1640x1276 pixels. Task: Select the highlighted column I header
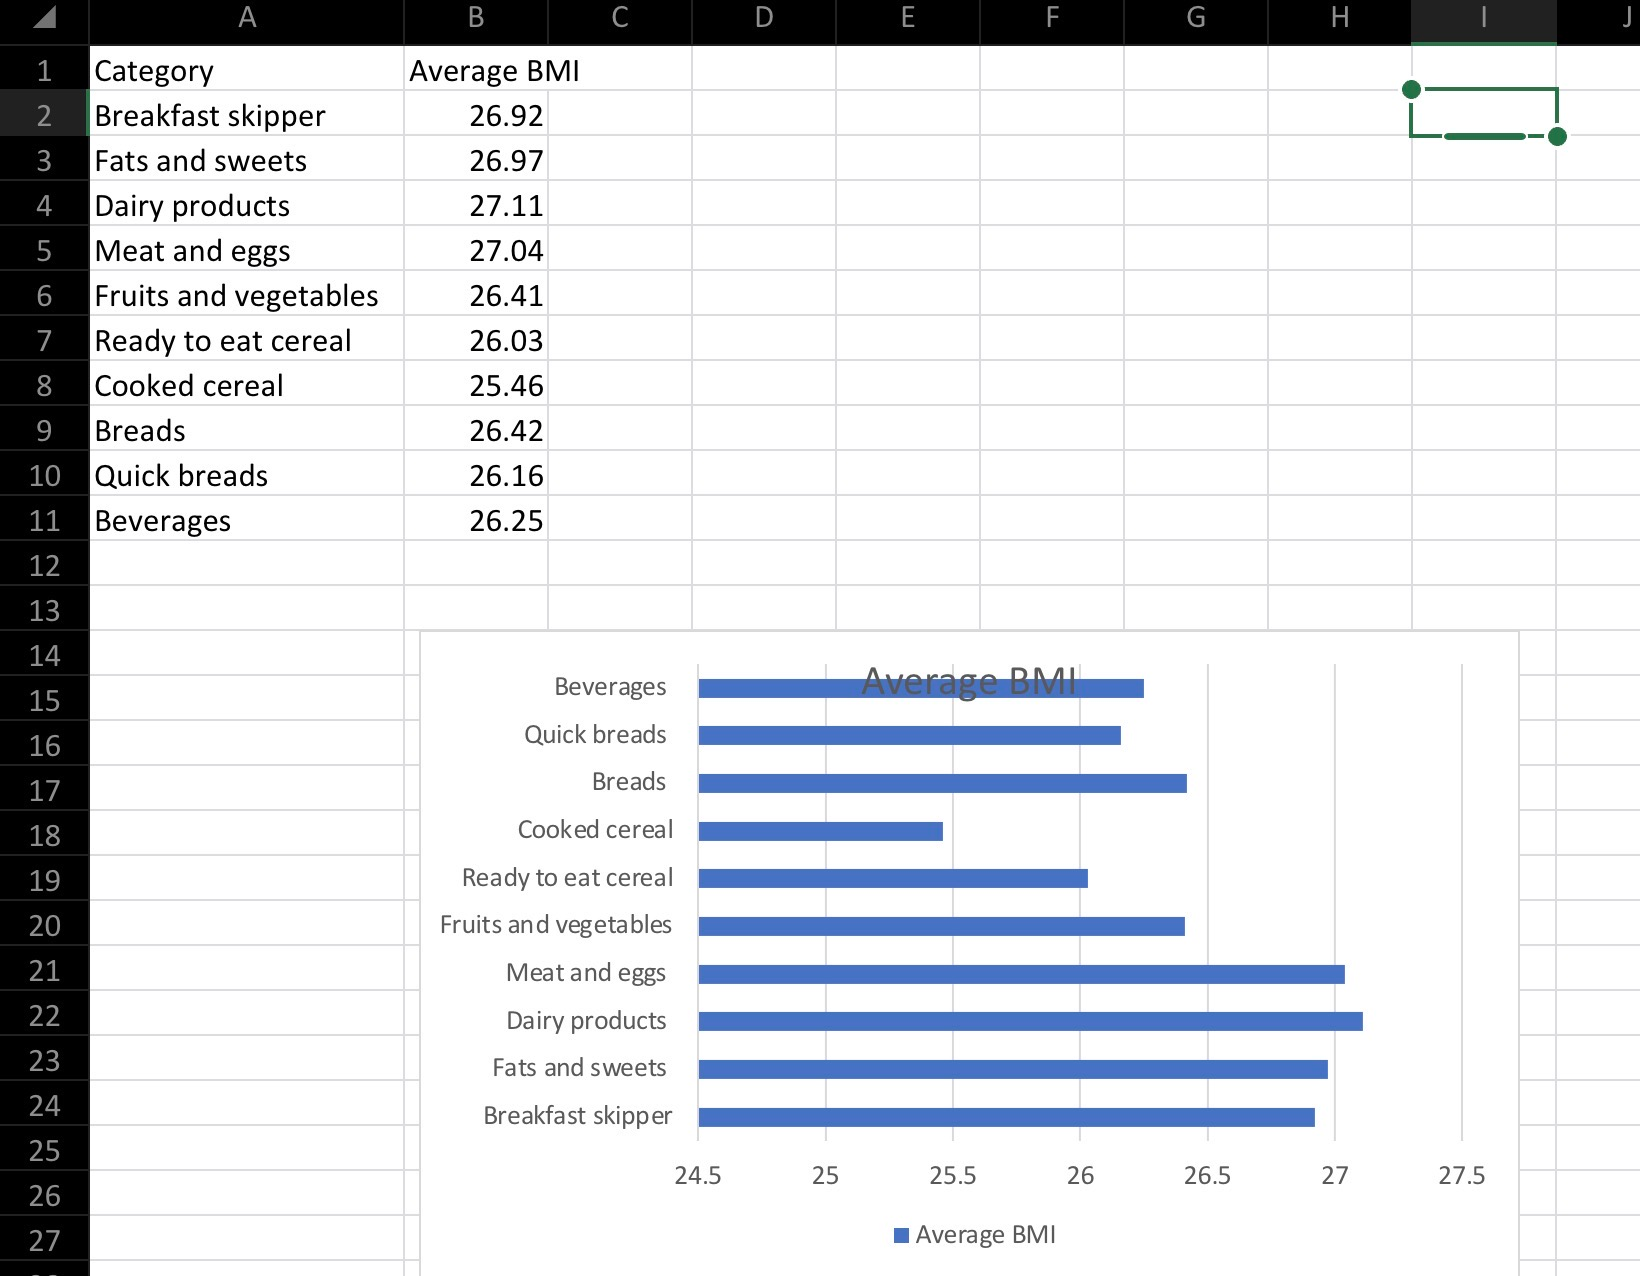point(1483,18)
